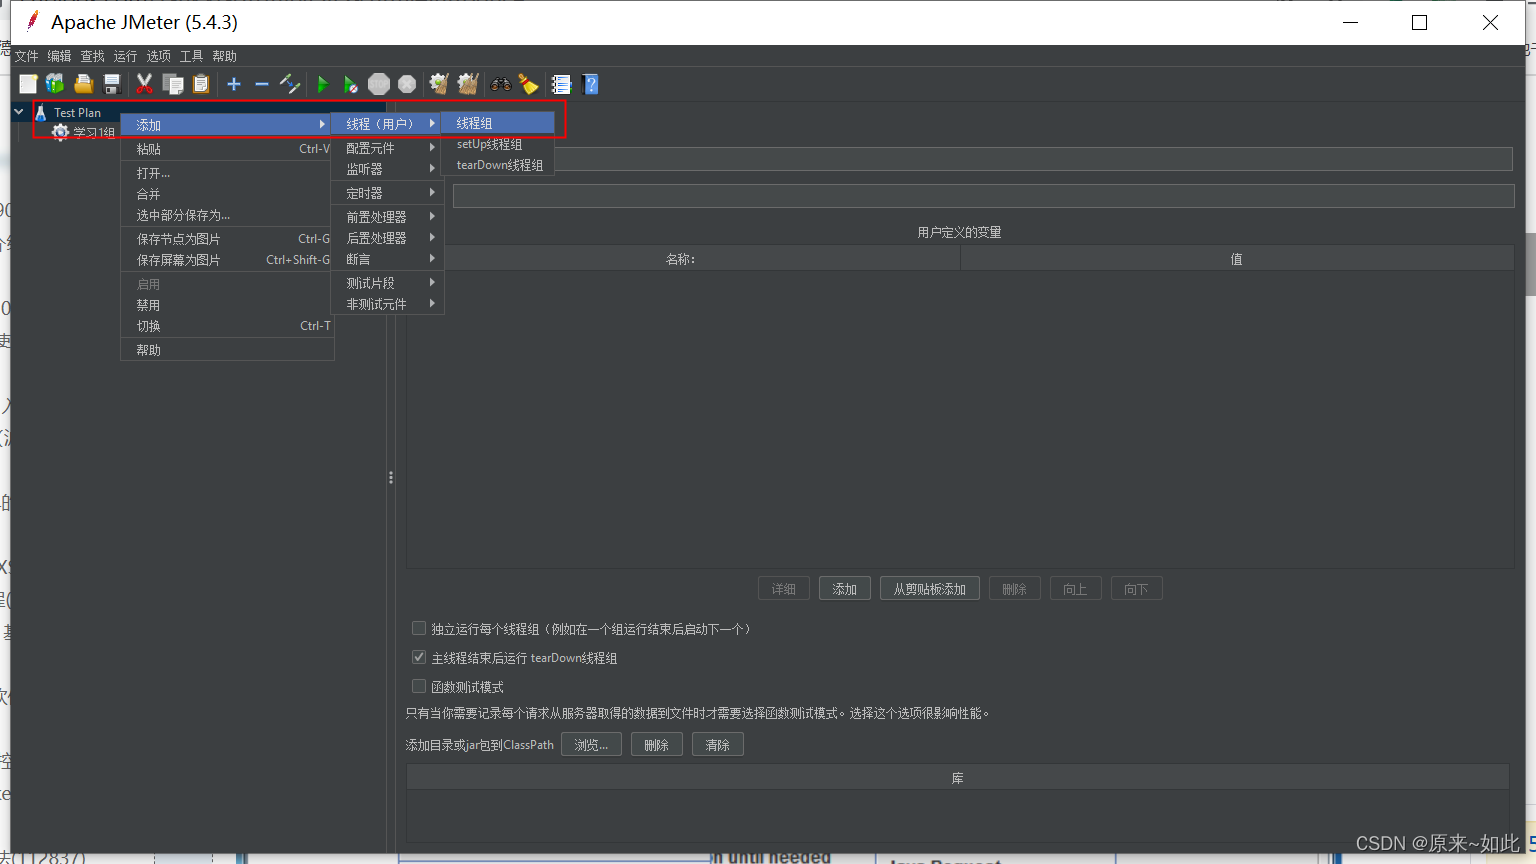Open the 测试片段 submenu

point(387,283)
